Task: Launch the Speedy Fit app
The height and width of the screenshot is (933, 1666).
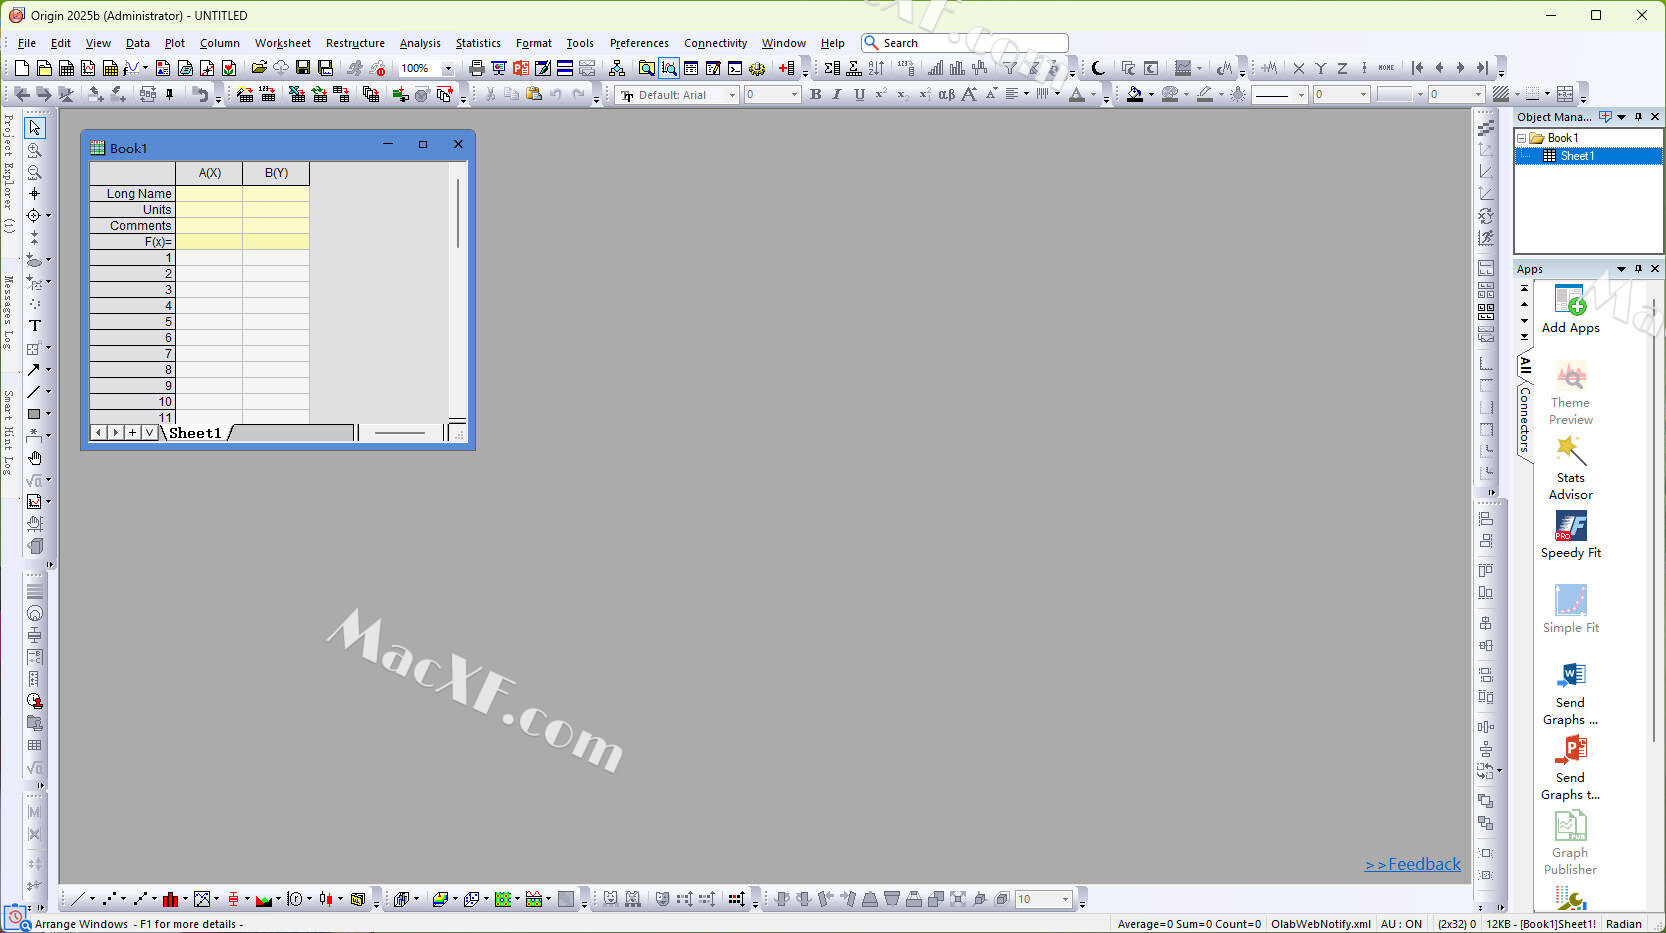Action: point(1571,535)
